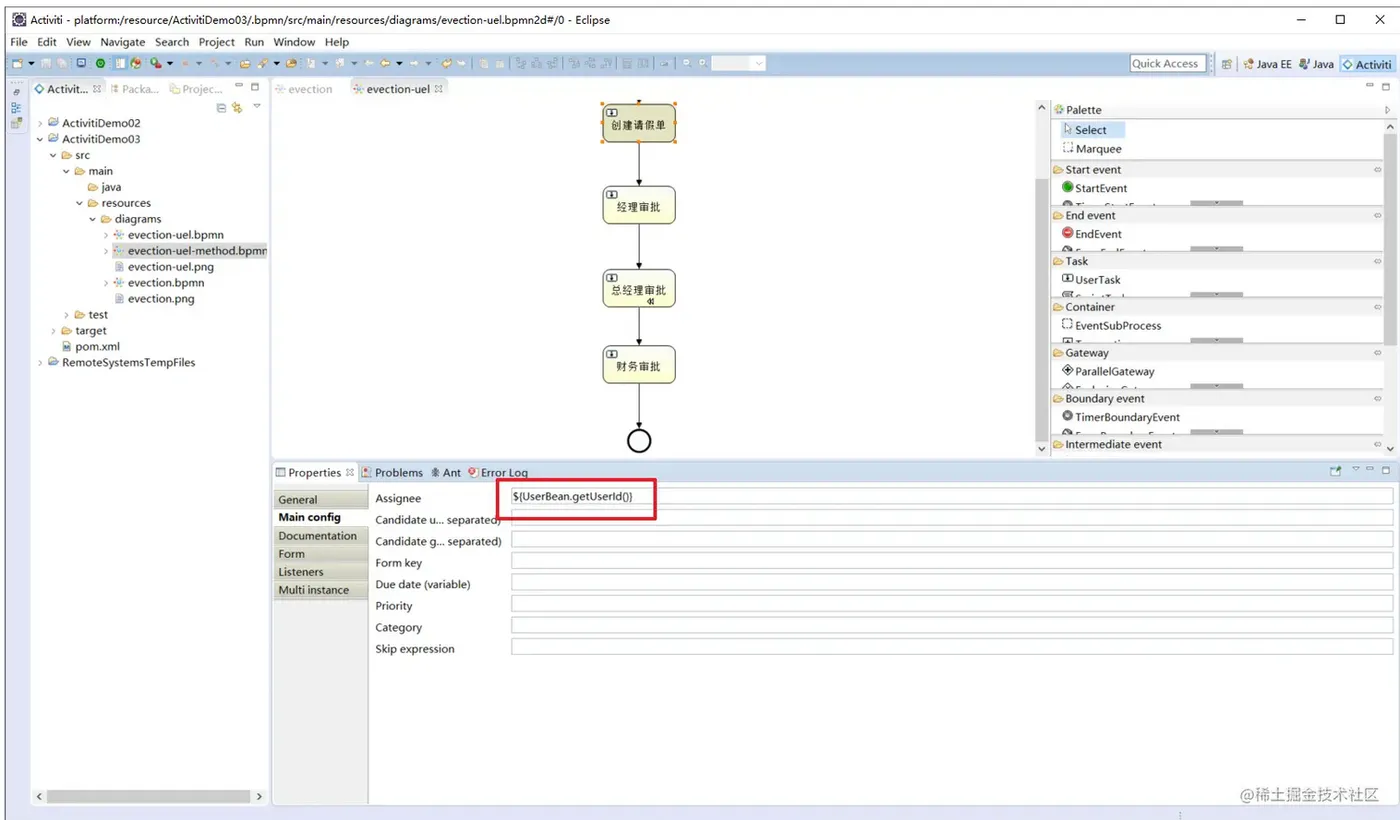Minimize the navigator view panel

click(x=240, y=87)
